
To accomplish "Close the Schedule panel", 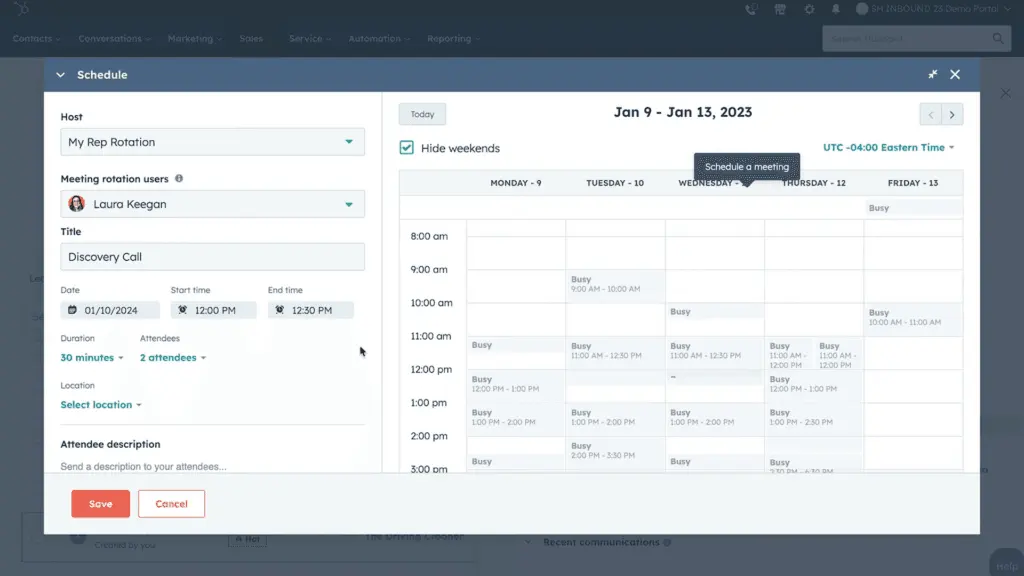I will tap(955, 74).
